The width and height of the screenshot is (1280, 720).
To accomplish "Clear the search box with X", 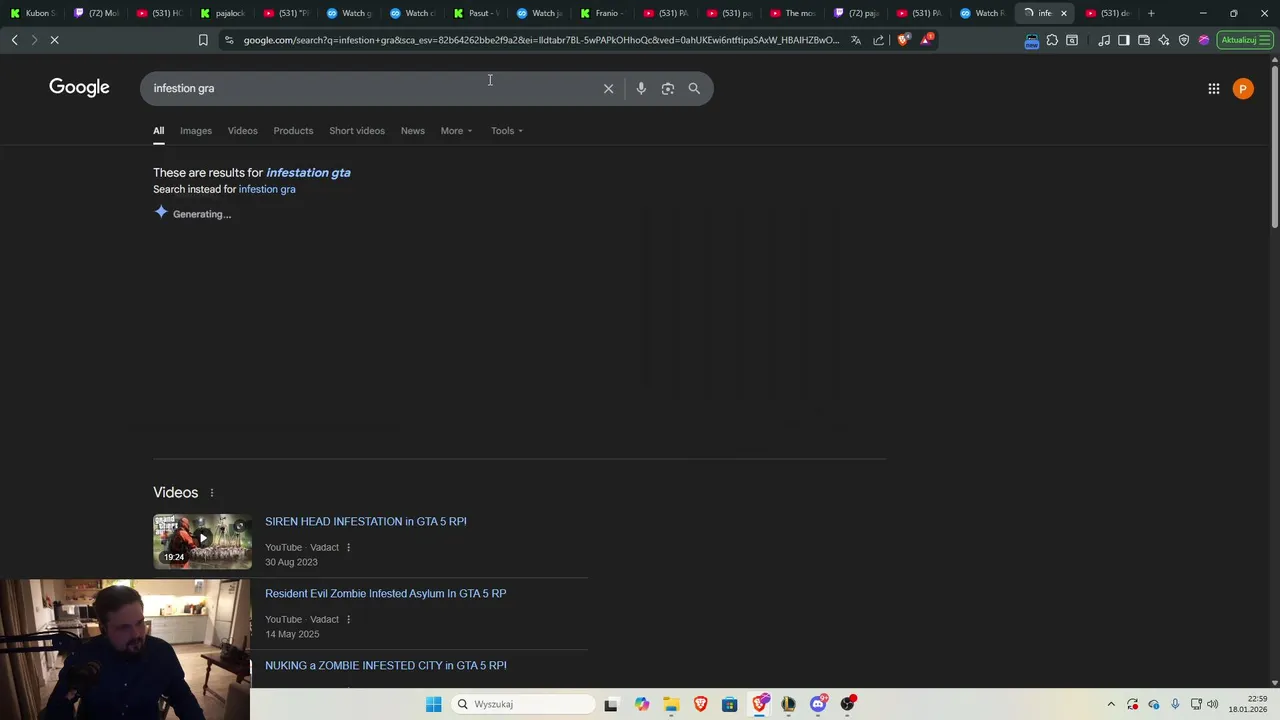I will pos(608,88).
